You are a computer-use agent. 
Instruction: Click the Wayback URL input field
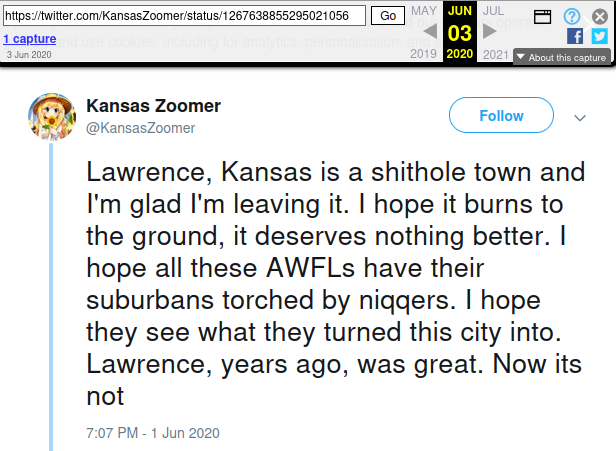[x=184, y=16]
